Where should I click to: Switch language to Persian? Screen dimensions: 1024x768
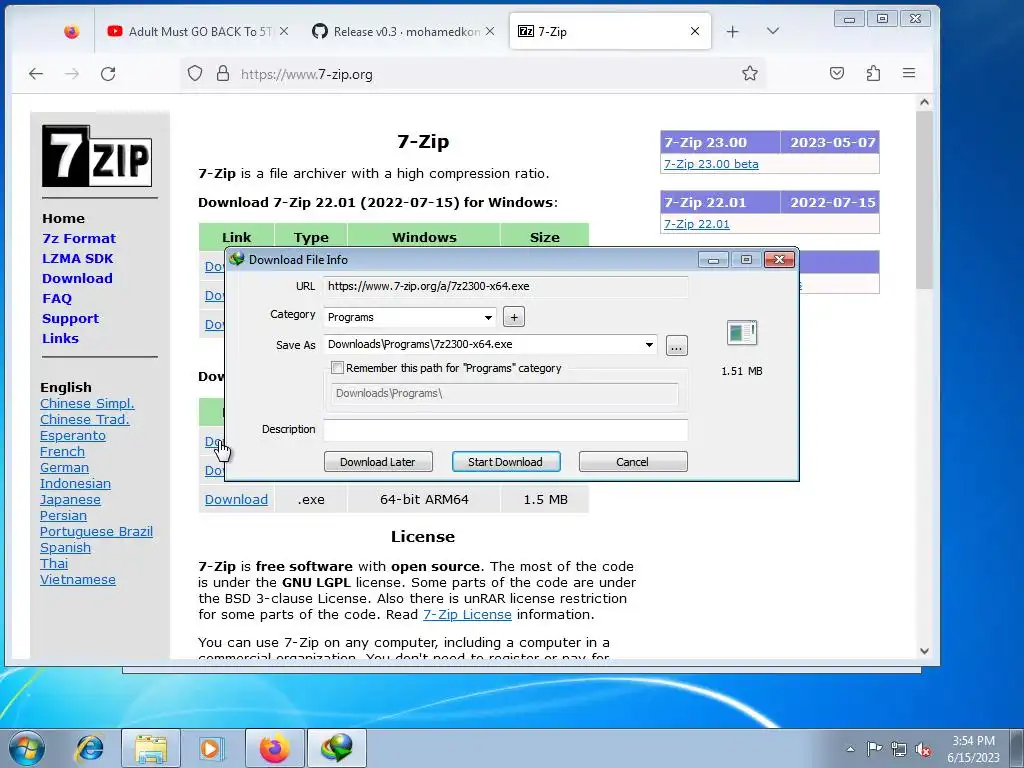[x=63, y=515]
